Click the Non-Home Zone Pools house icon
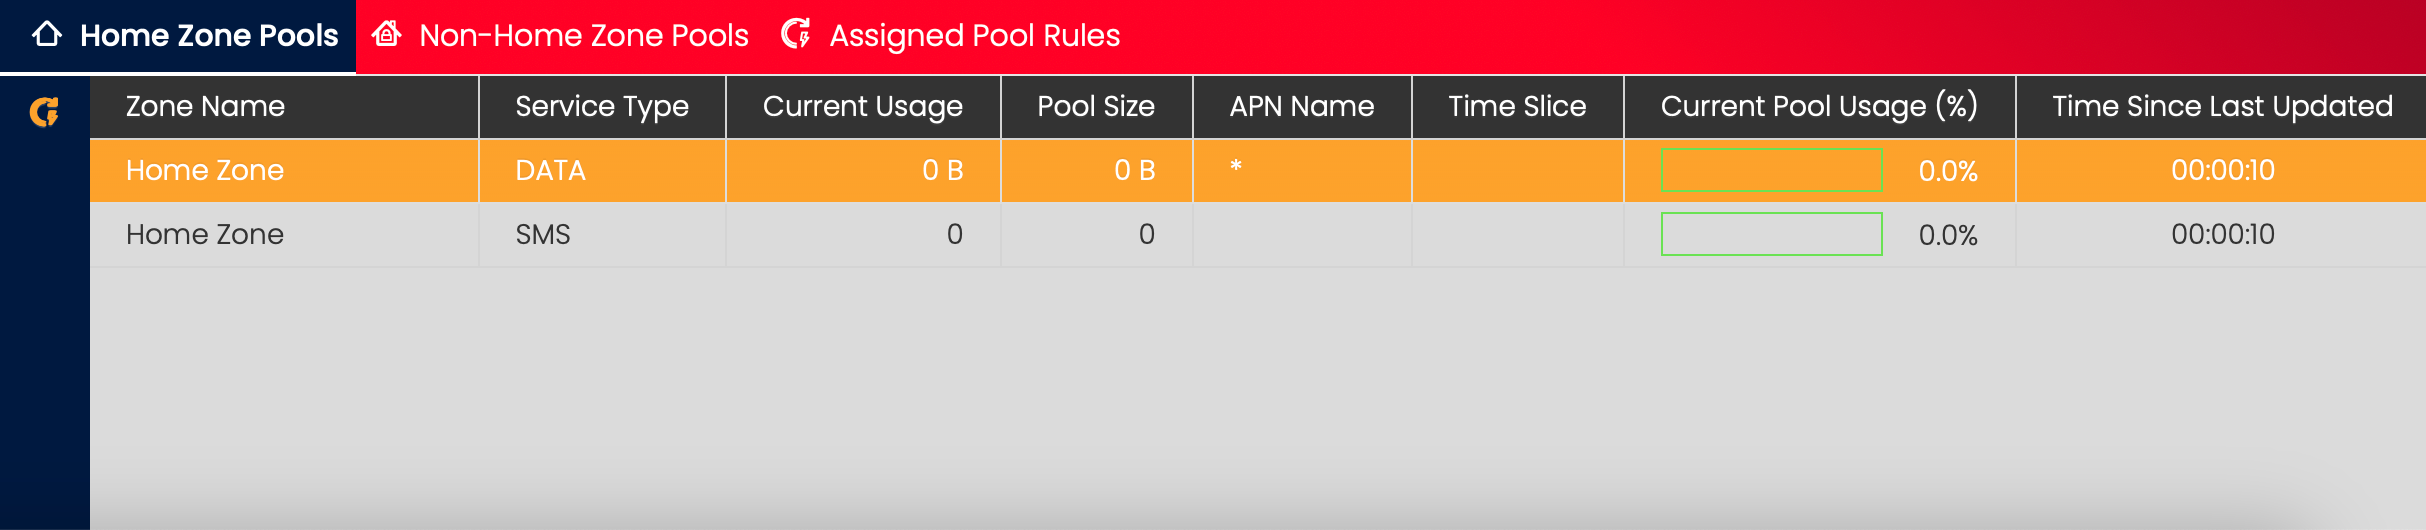Viewport: 2426px width, 530px height. 387,35
